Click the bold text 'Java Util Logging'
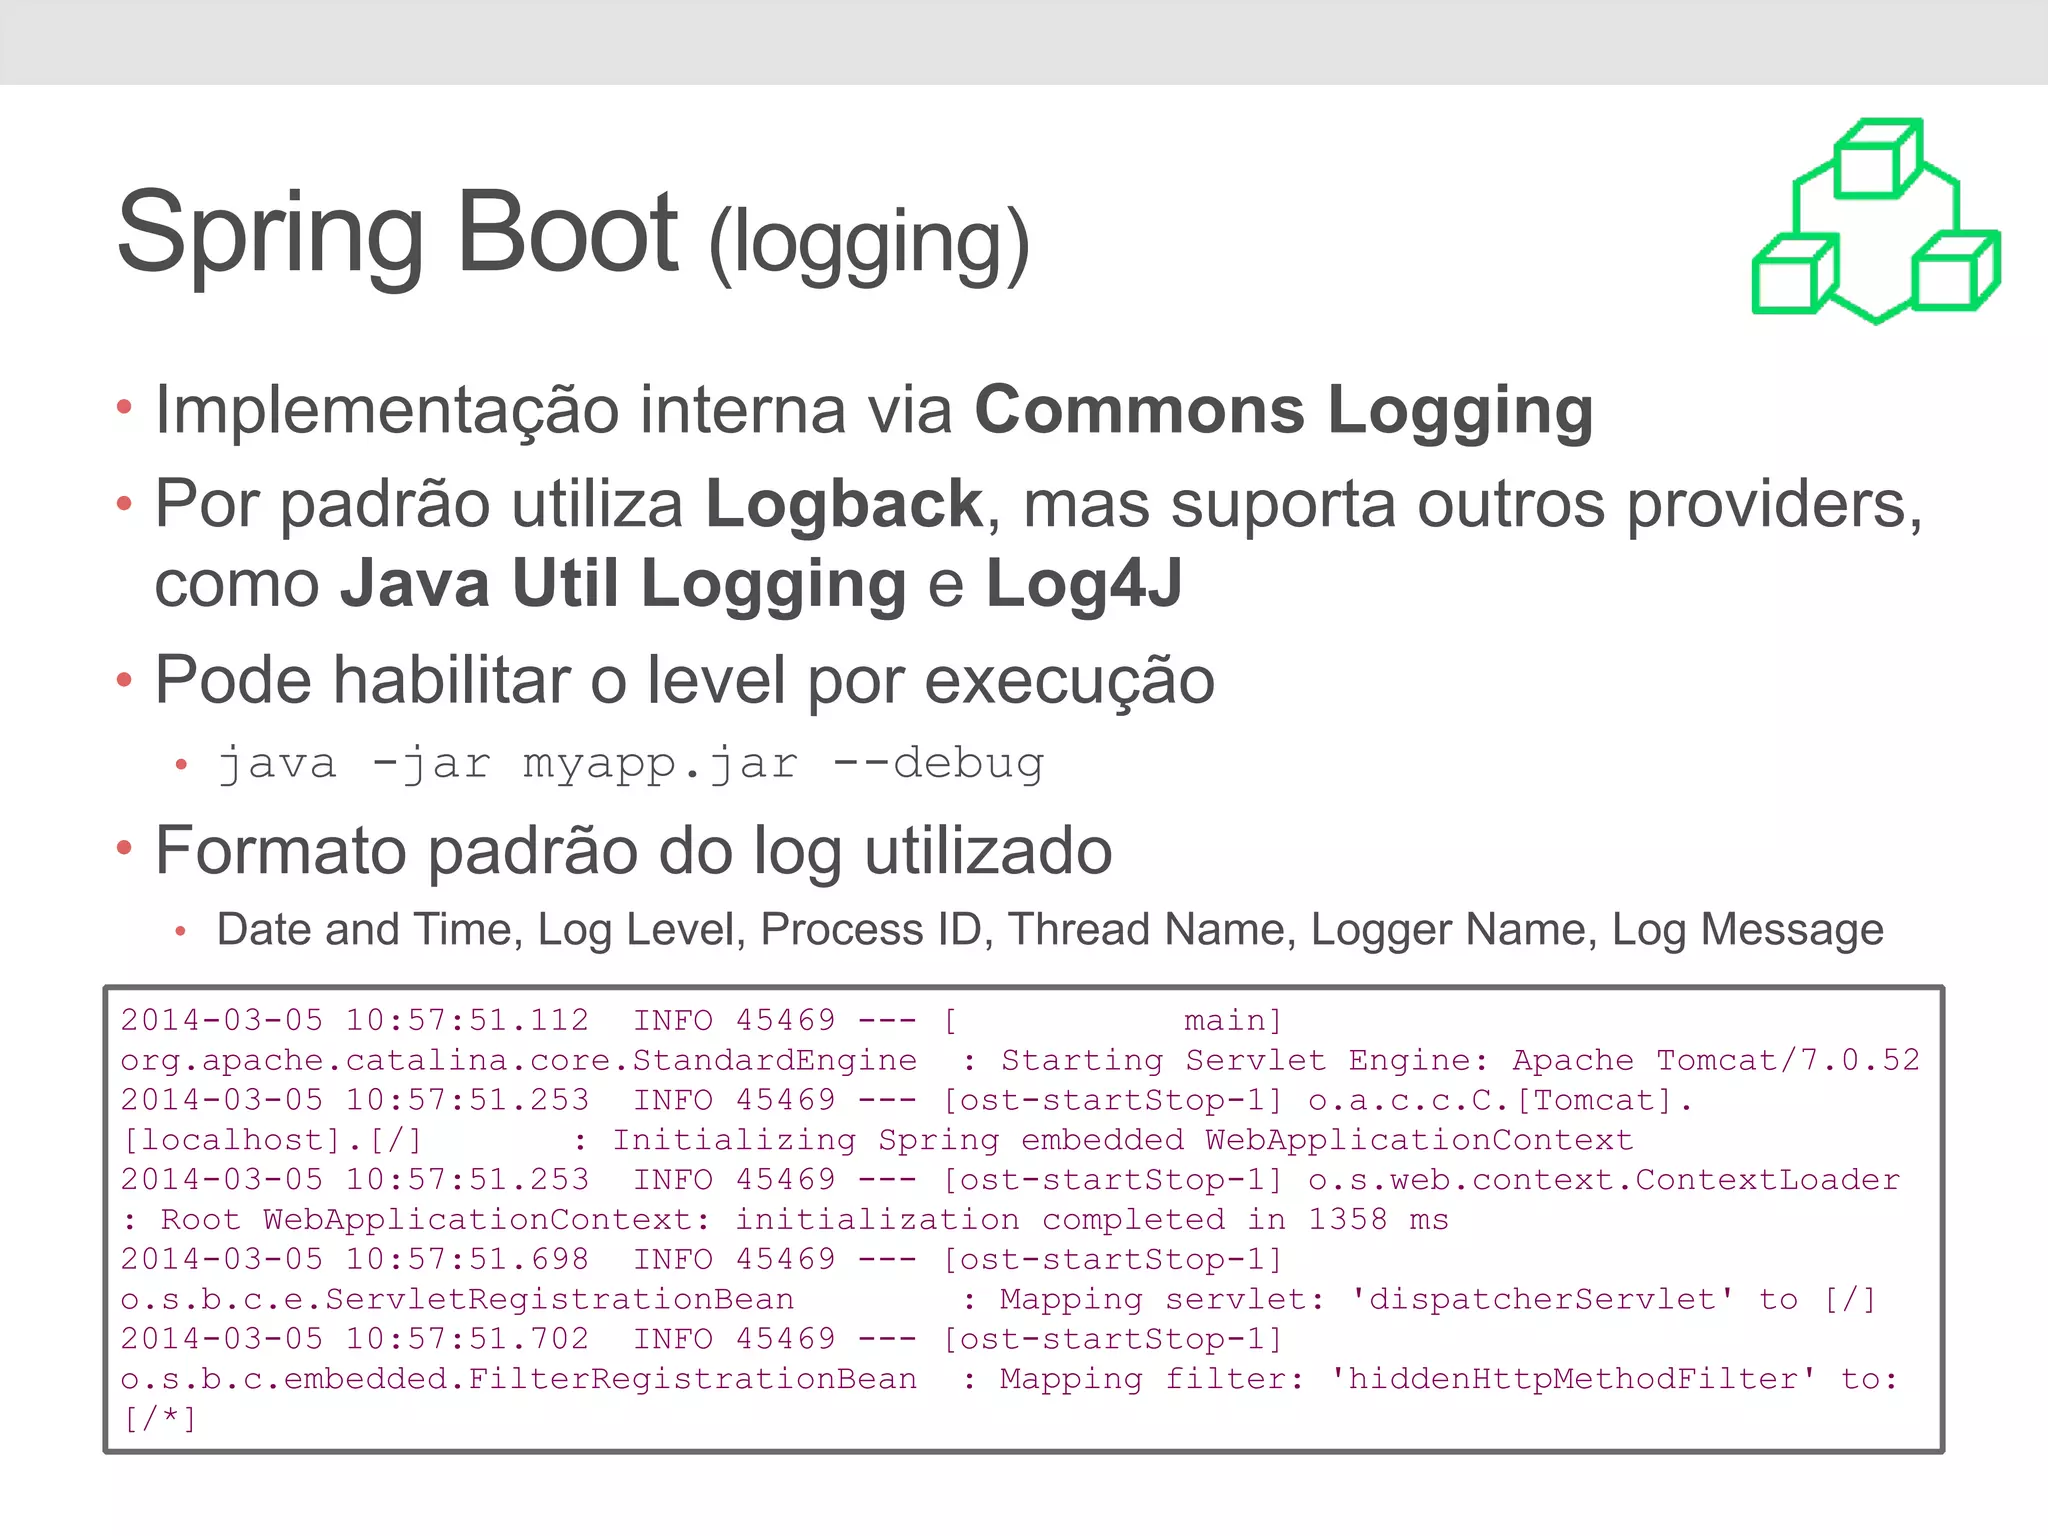 click(x=623, y=584)
